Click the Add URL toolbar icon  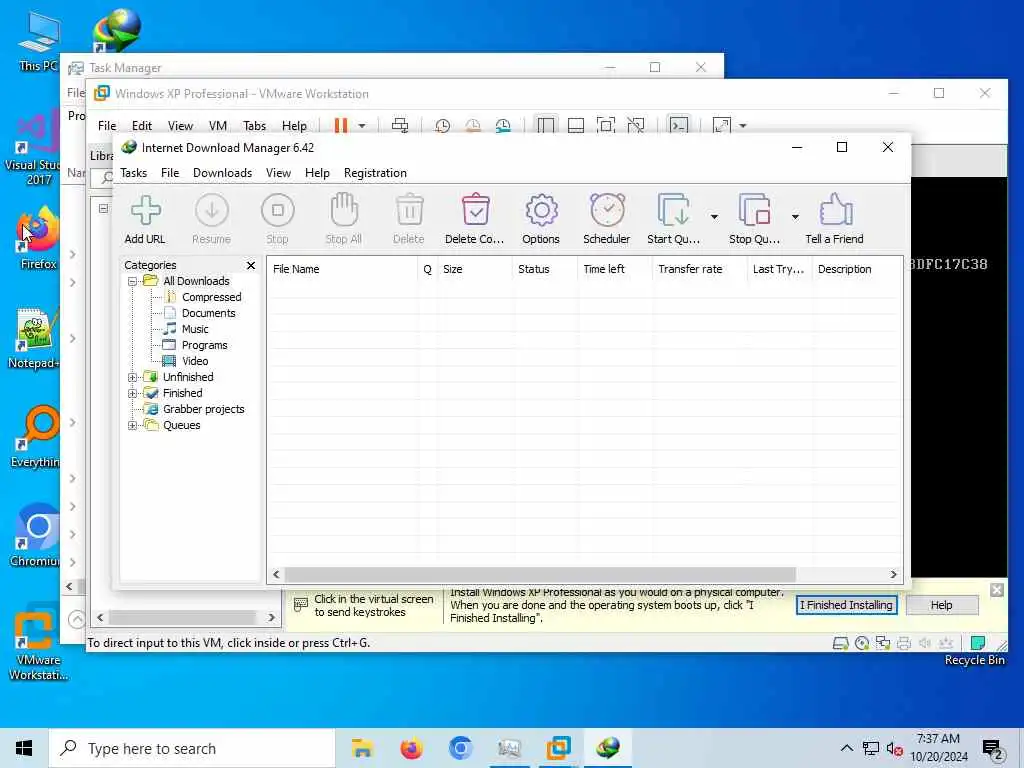[145, 219]
